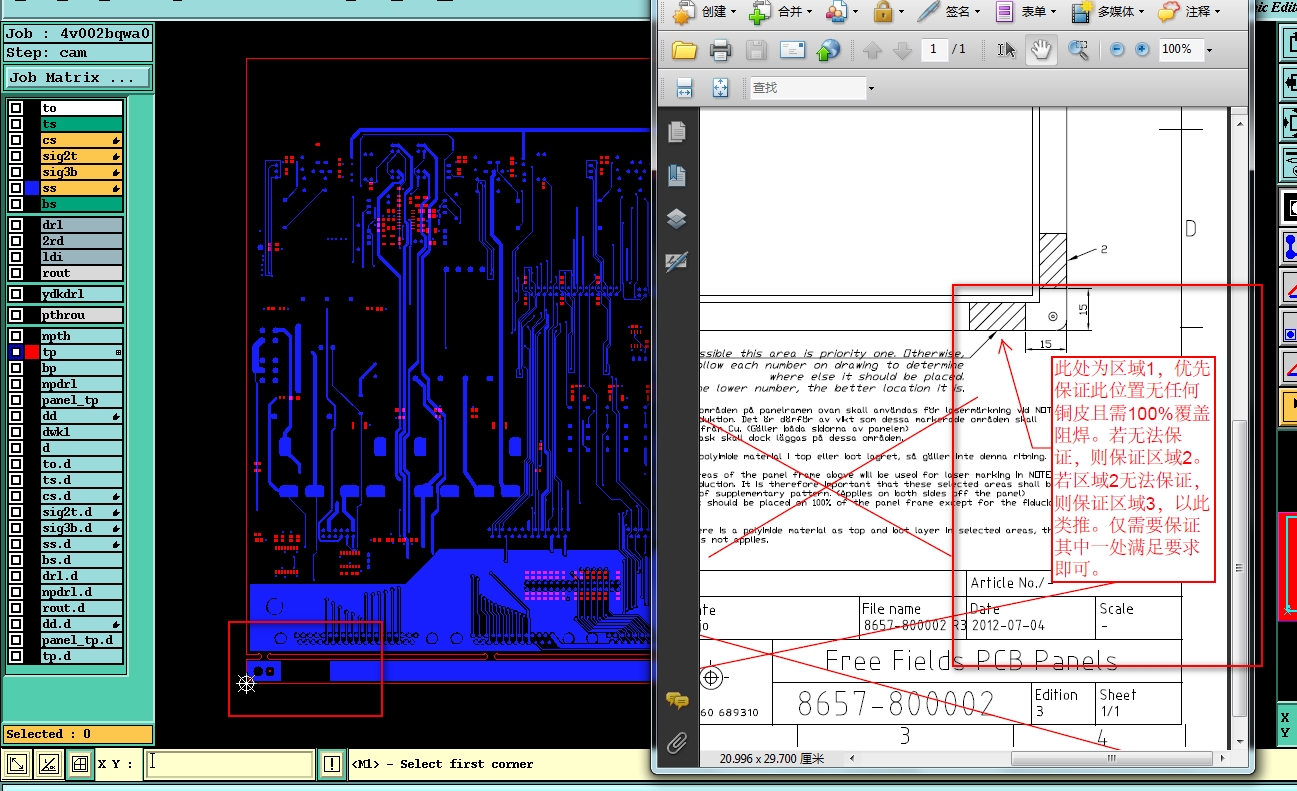Toggle the checkbox for layer rout
The height and width of the screenshot is (791, 1297).
click(16, 273)
